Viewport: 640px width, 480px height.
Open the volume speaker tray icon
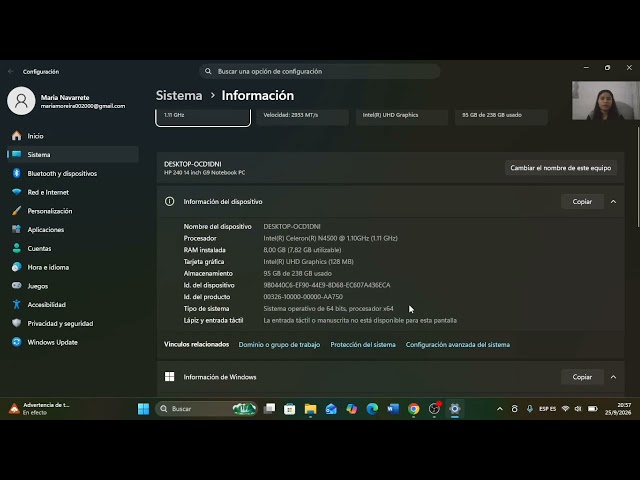[578, 409]
